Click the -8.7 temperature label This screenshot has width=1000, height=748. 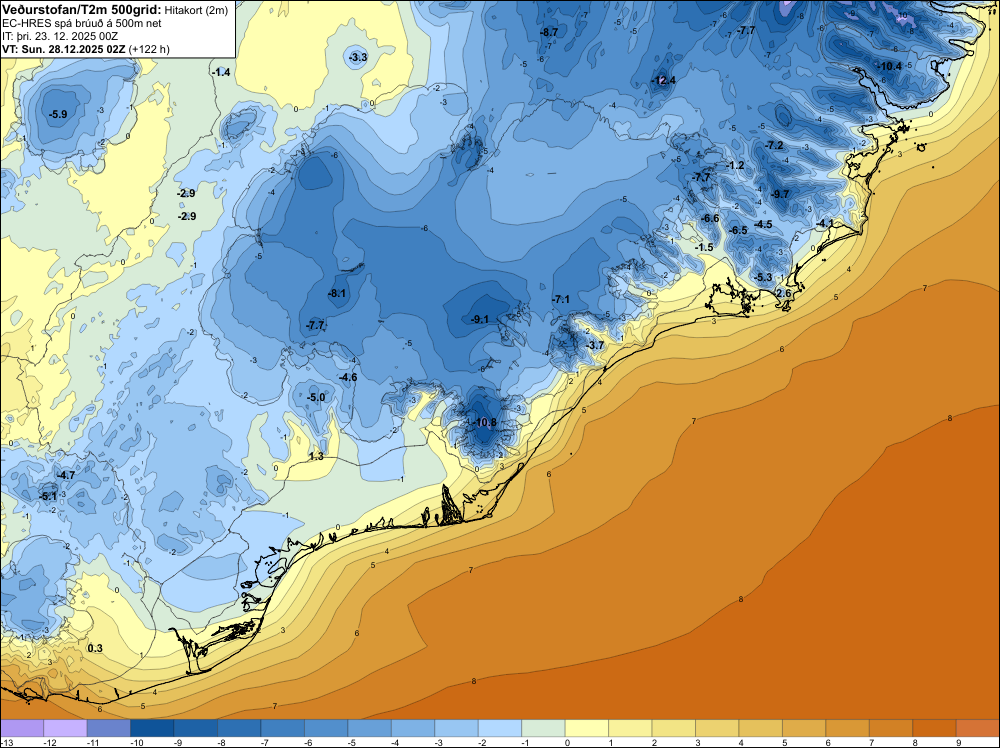click(x=549, y=32)
